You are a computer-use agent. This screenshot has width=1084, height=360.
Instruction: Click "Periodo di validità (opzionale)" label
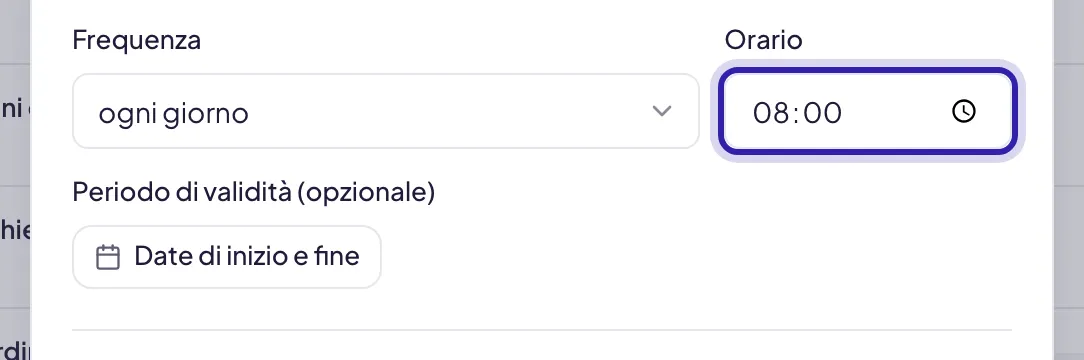click(254, 193)
